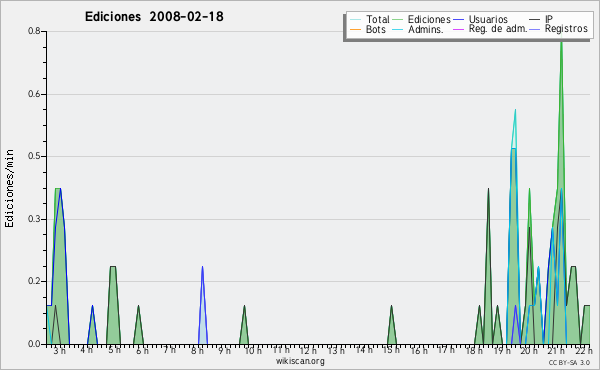The image size is (600, 370).
Task: Click the '21 h' x-axis label
Action: point(556,350)
